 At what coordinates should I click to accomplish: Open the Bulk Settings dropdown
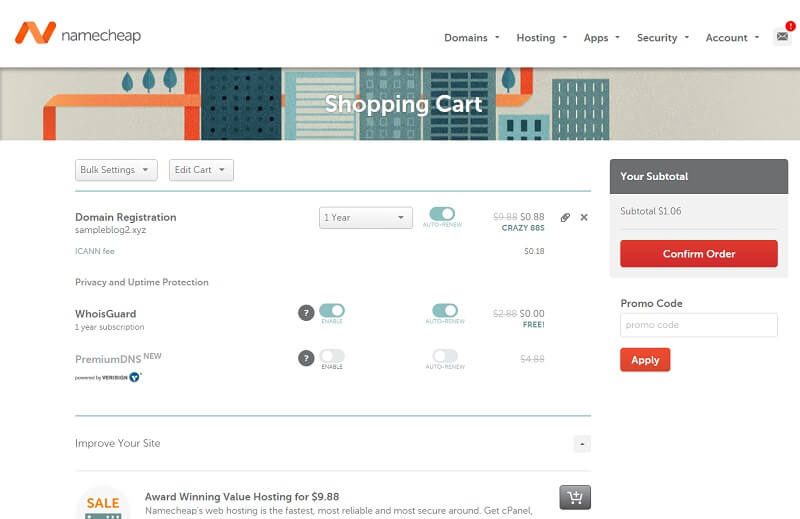tap(116, 170)
